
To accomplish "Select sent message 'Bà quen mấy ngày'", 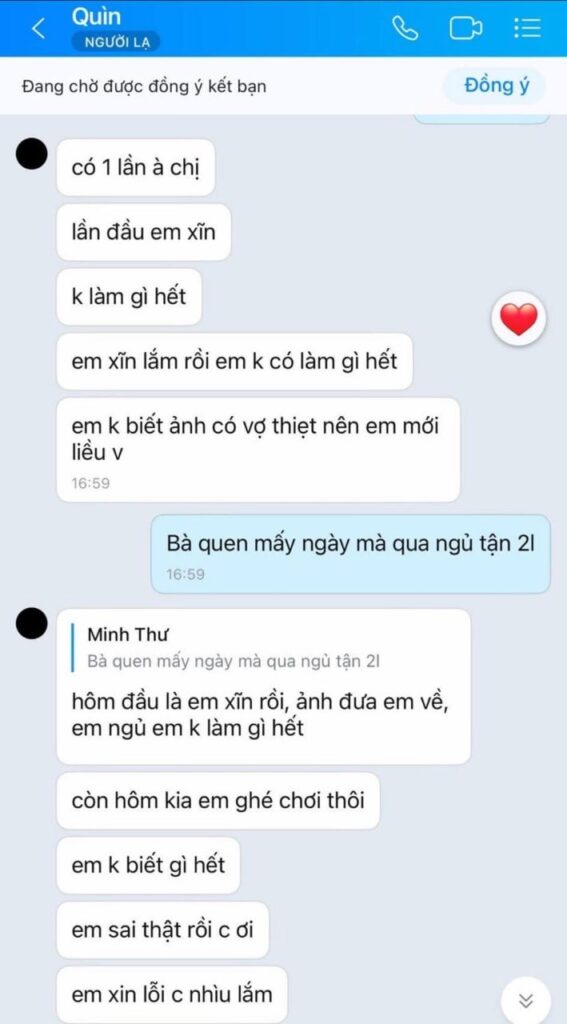I will click(x=351, y=554).
